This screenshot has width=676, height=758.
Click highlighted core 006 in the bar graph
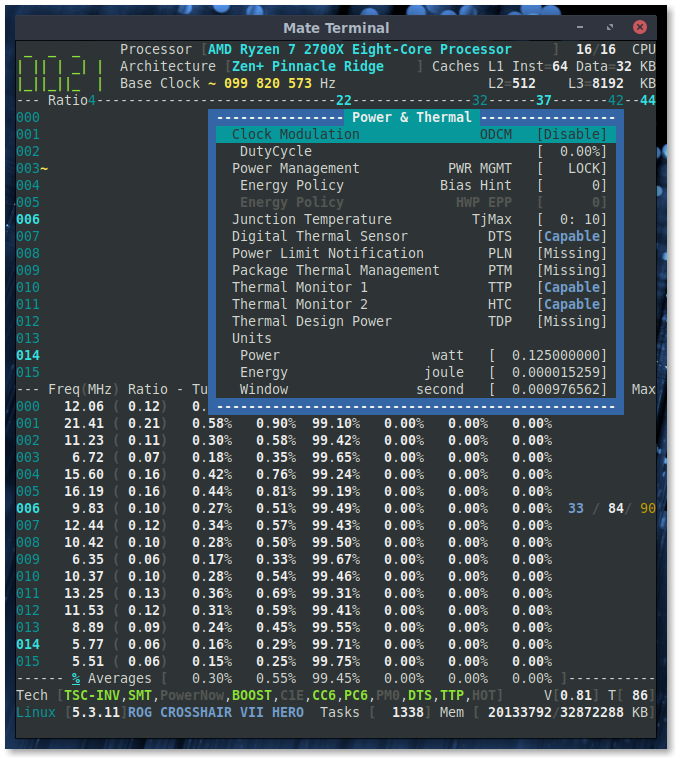pyautogui.click(x=28, y=219)
